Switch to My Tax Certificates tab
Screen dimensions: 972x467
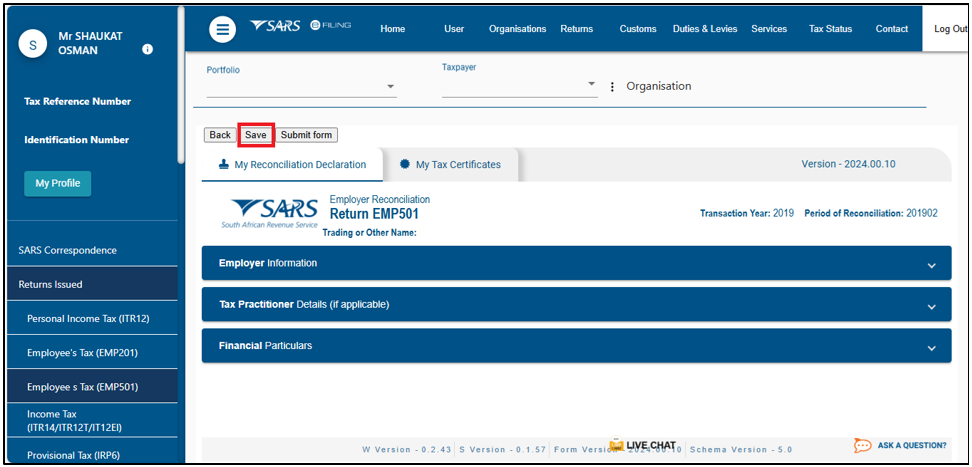[451, 164]
